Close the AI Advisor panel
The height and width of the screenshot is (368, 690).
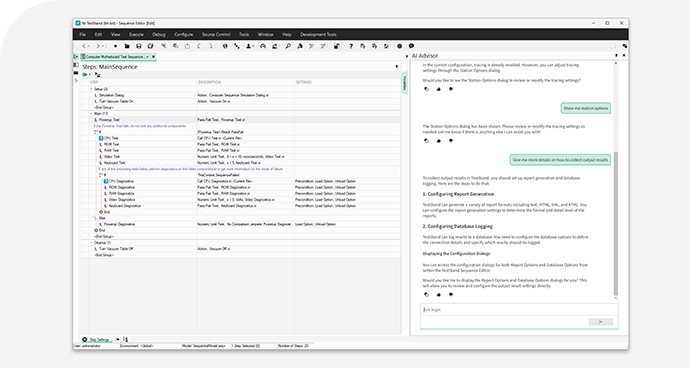pos(624,55)
